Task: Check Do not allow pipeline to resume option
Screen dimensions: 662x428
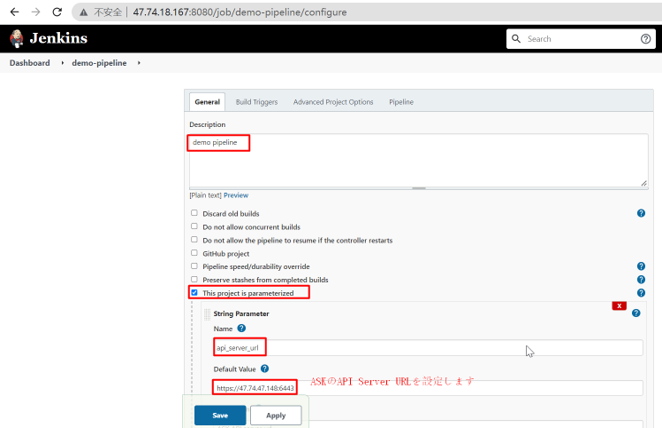Action: pyautogui.click(x=194, y=239)
